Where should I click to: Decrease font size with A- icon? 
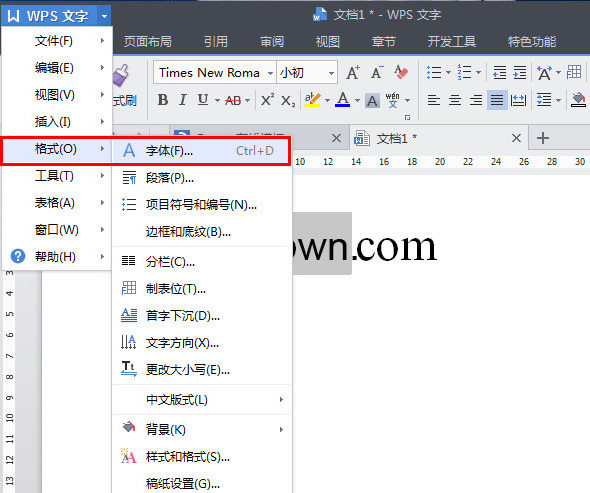point(377,72)
